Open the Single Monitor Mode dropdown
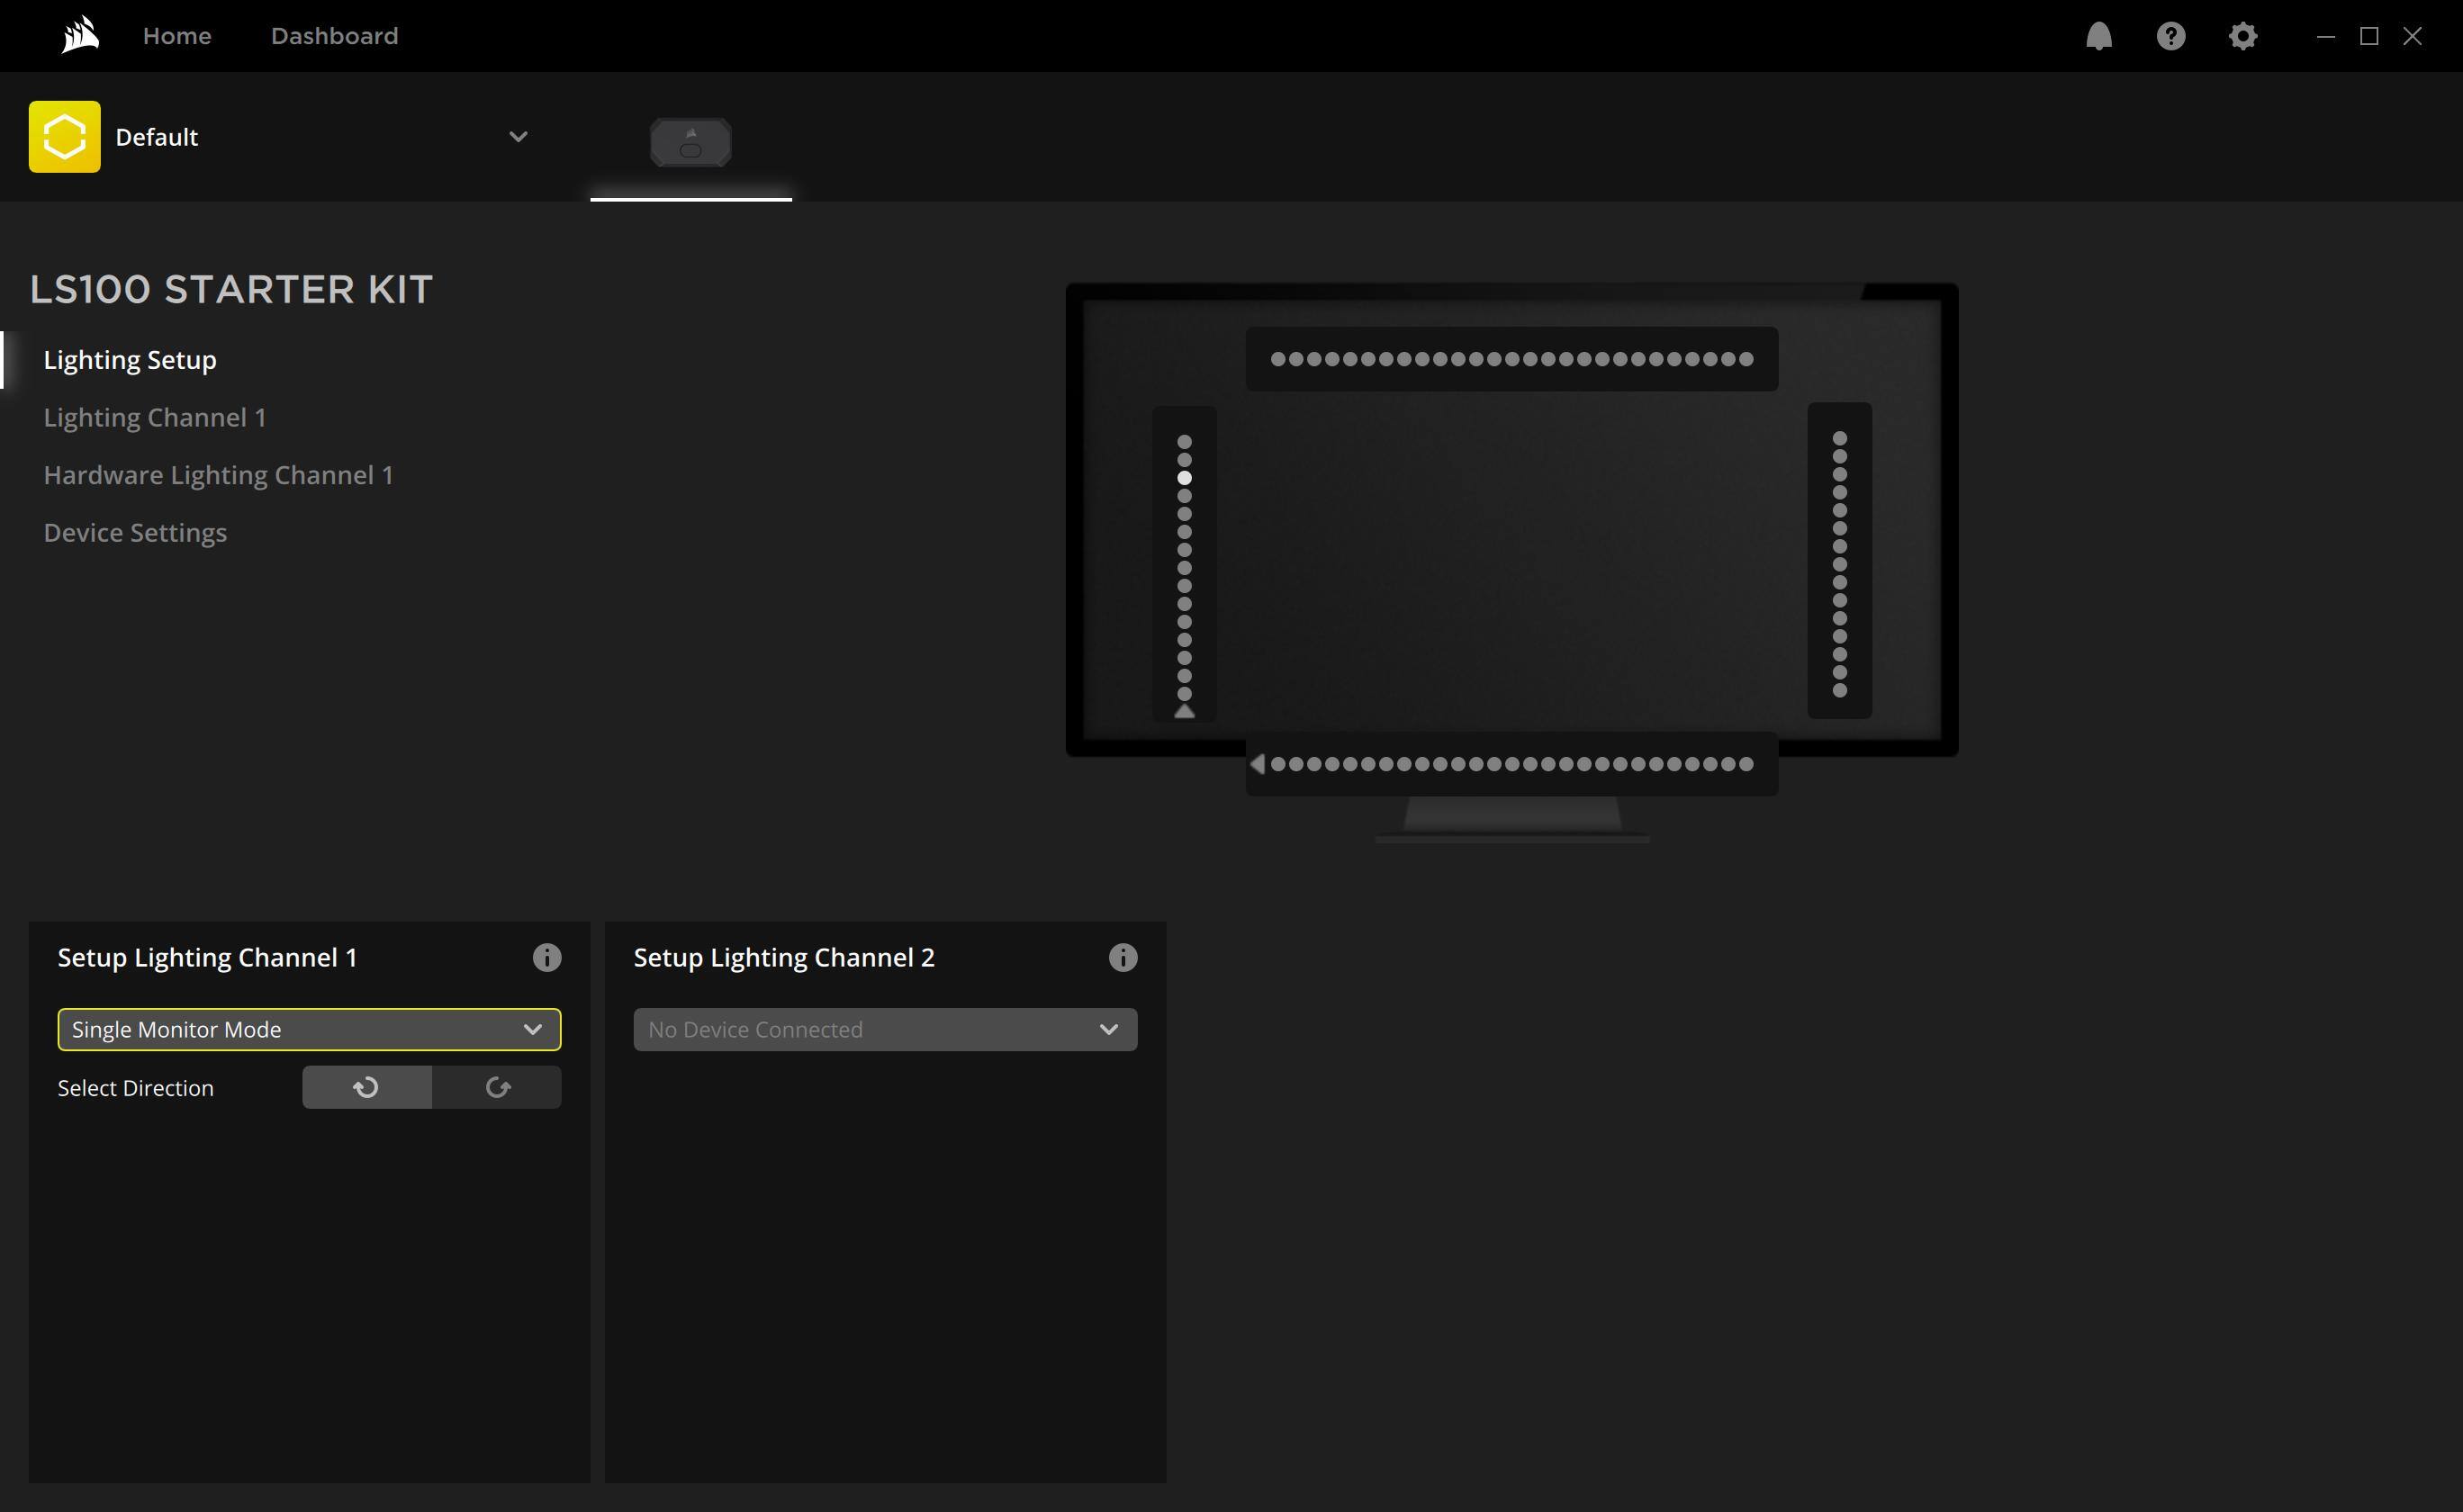Screen dimensions: 2463x1512 coord(309,1029)
